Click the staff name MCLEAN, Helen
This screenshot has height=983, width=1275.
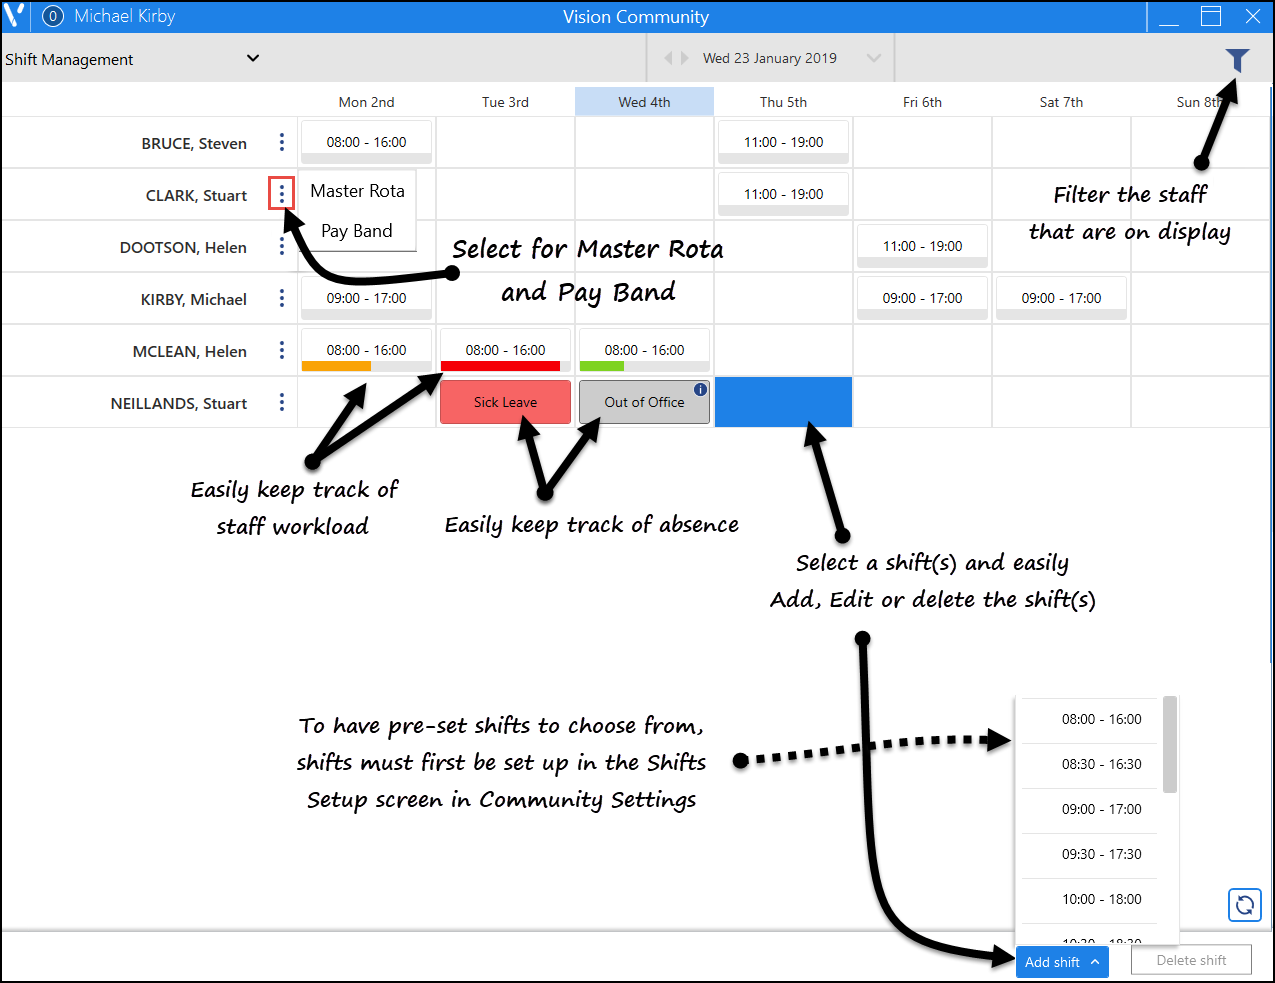189,351
